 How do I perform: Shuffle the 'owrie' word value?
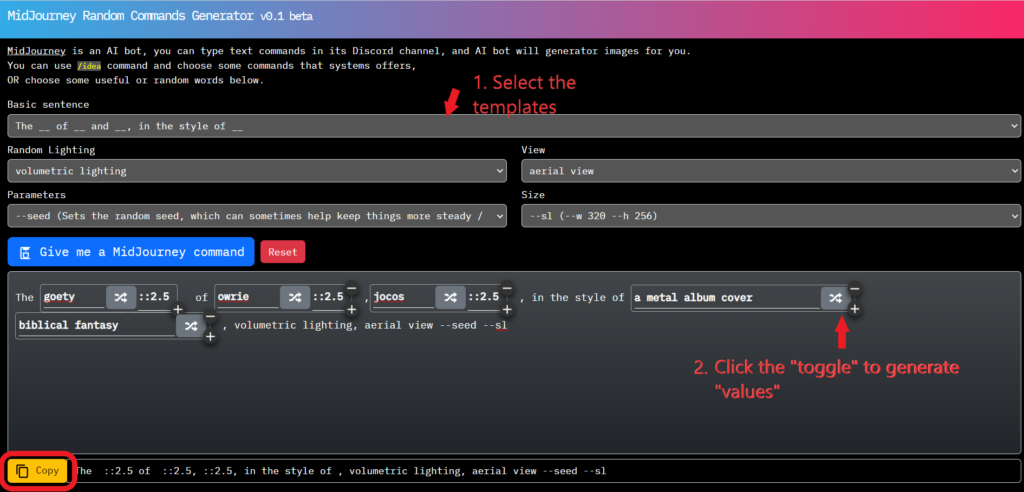295,297
